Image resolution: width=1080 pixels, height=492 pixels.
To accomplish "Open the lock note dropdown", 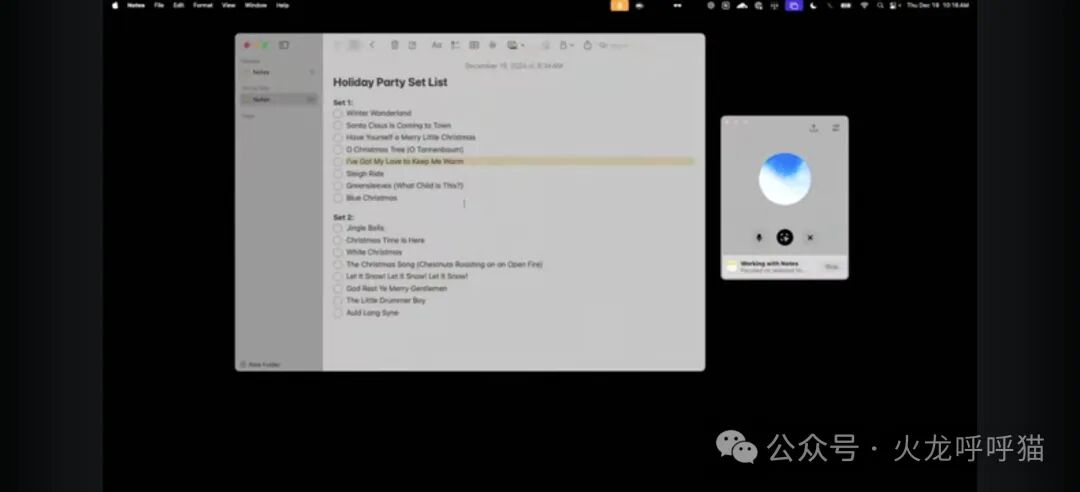I will (x=566, y=45).
